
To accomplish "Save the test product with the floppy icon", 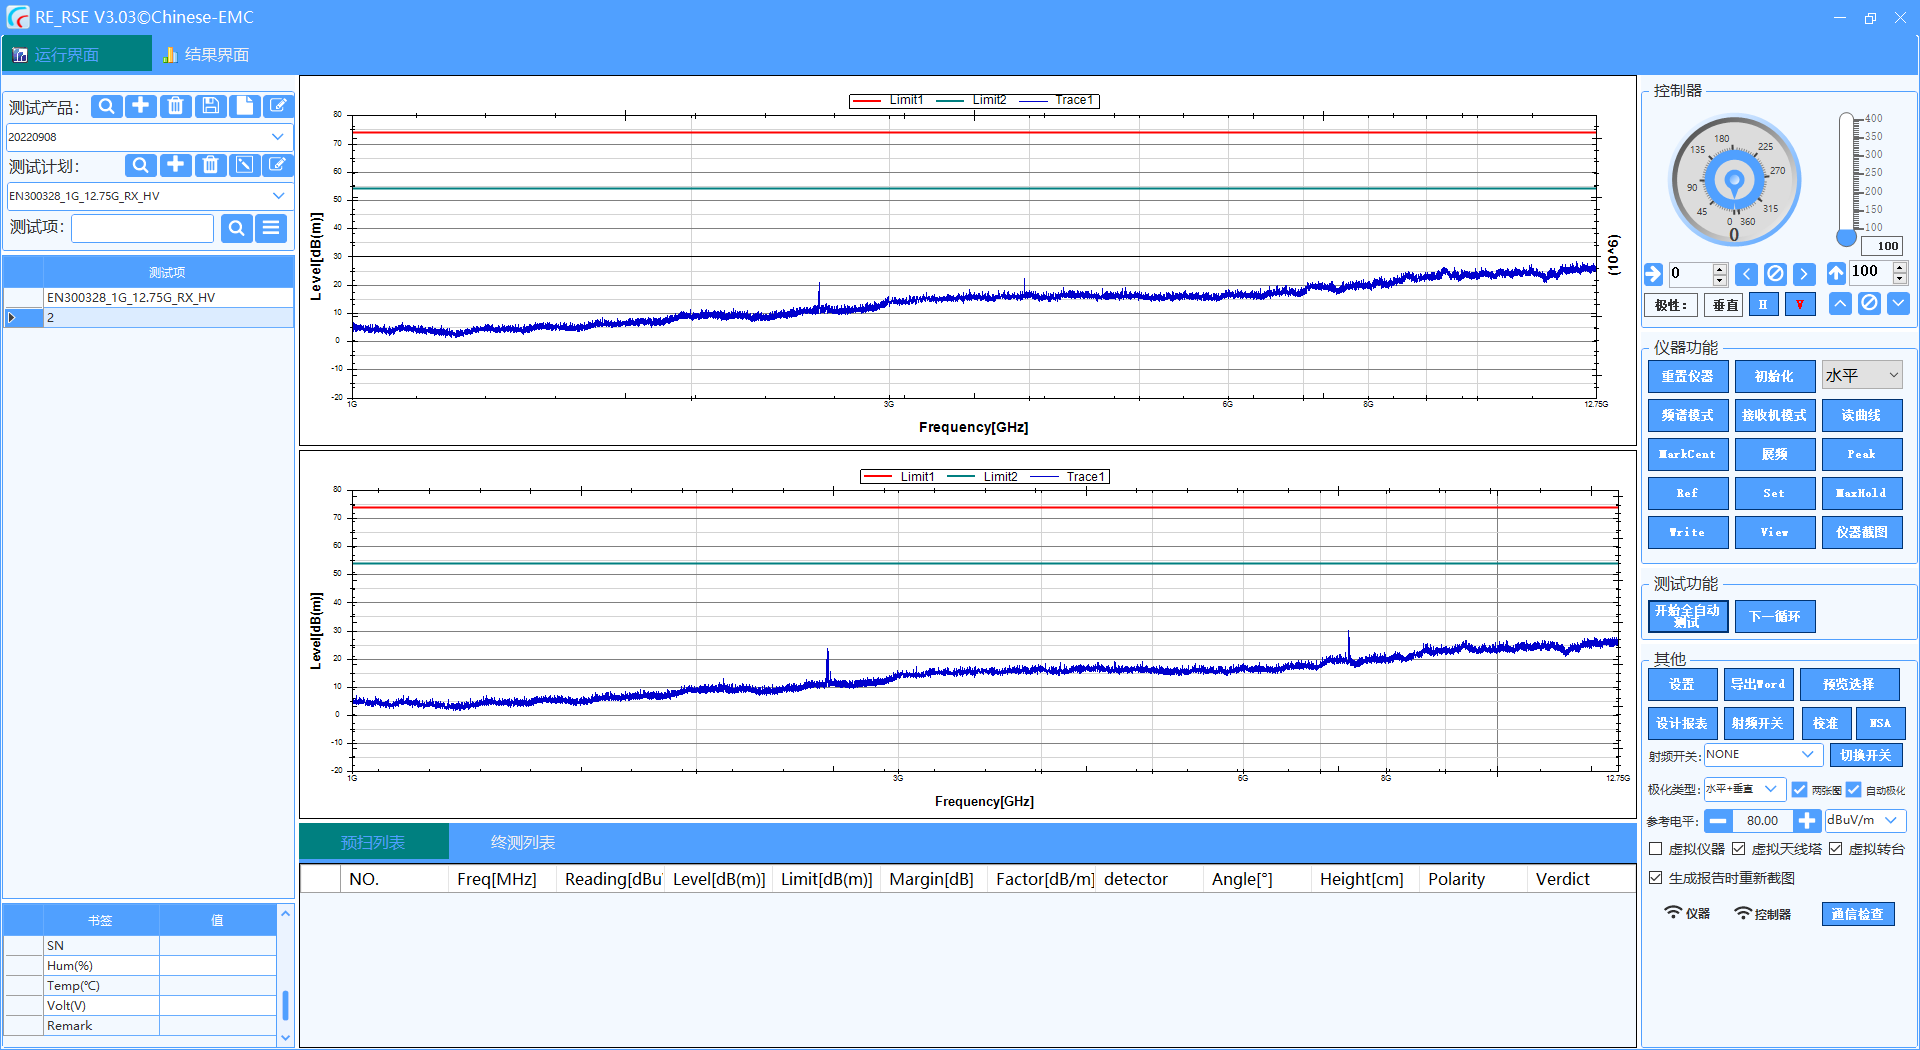I will point(210,106).
